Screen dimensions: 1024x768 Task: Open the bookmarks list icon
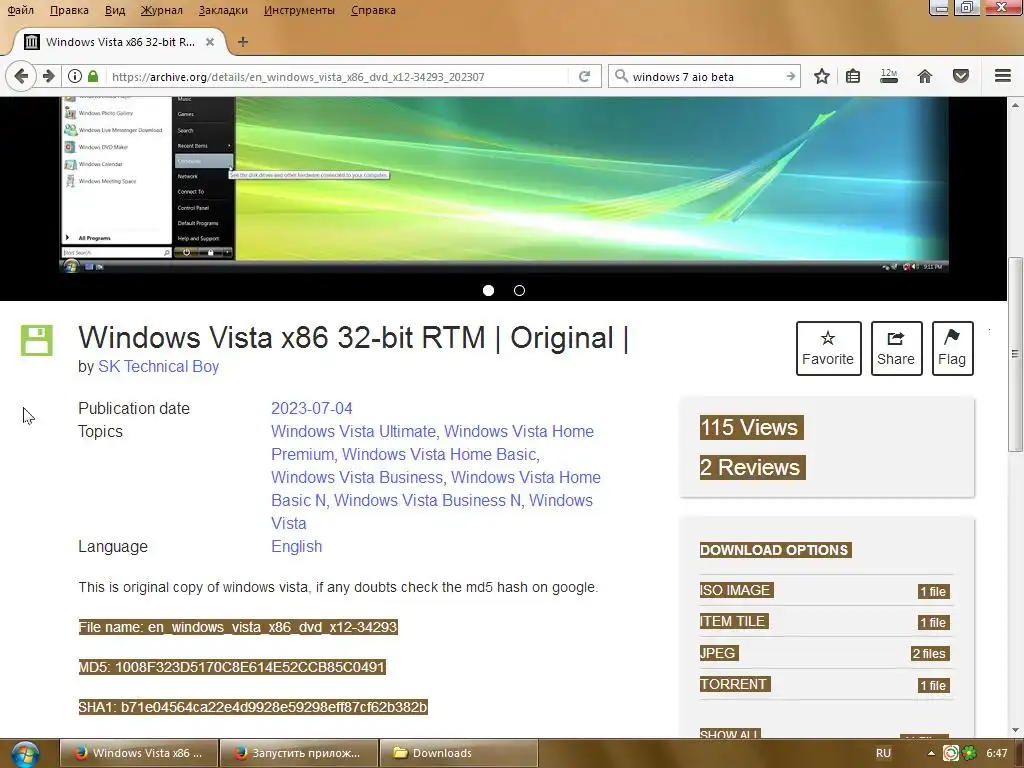(x=852, y=76)
